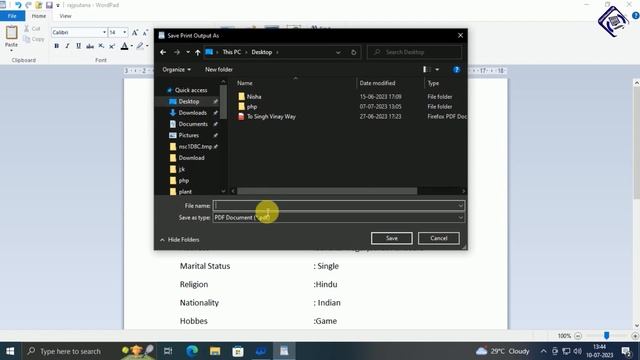Click the Search Desktop box
Screen dimensions: 640x360
[x=414, y=52]
